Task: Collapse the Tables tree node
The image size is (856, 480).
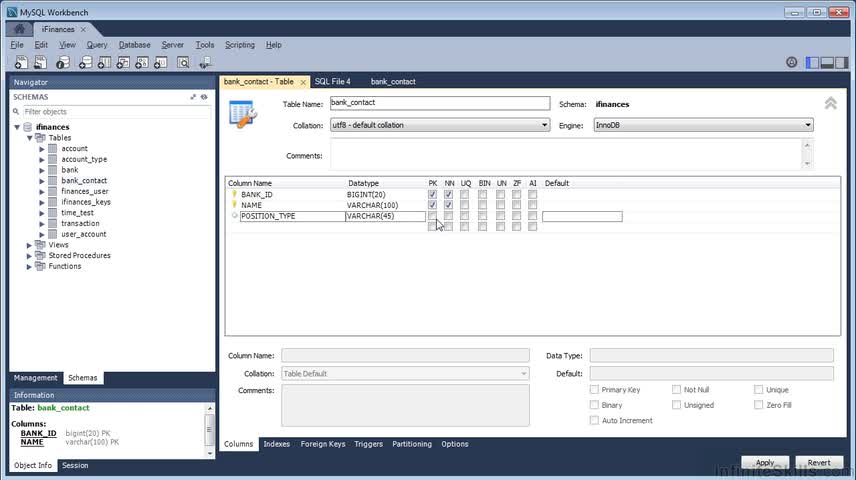Action: coord(29,138)
